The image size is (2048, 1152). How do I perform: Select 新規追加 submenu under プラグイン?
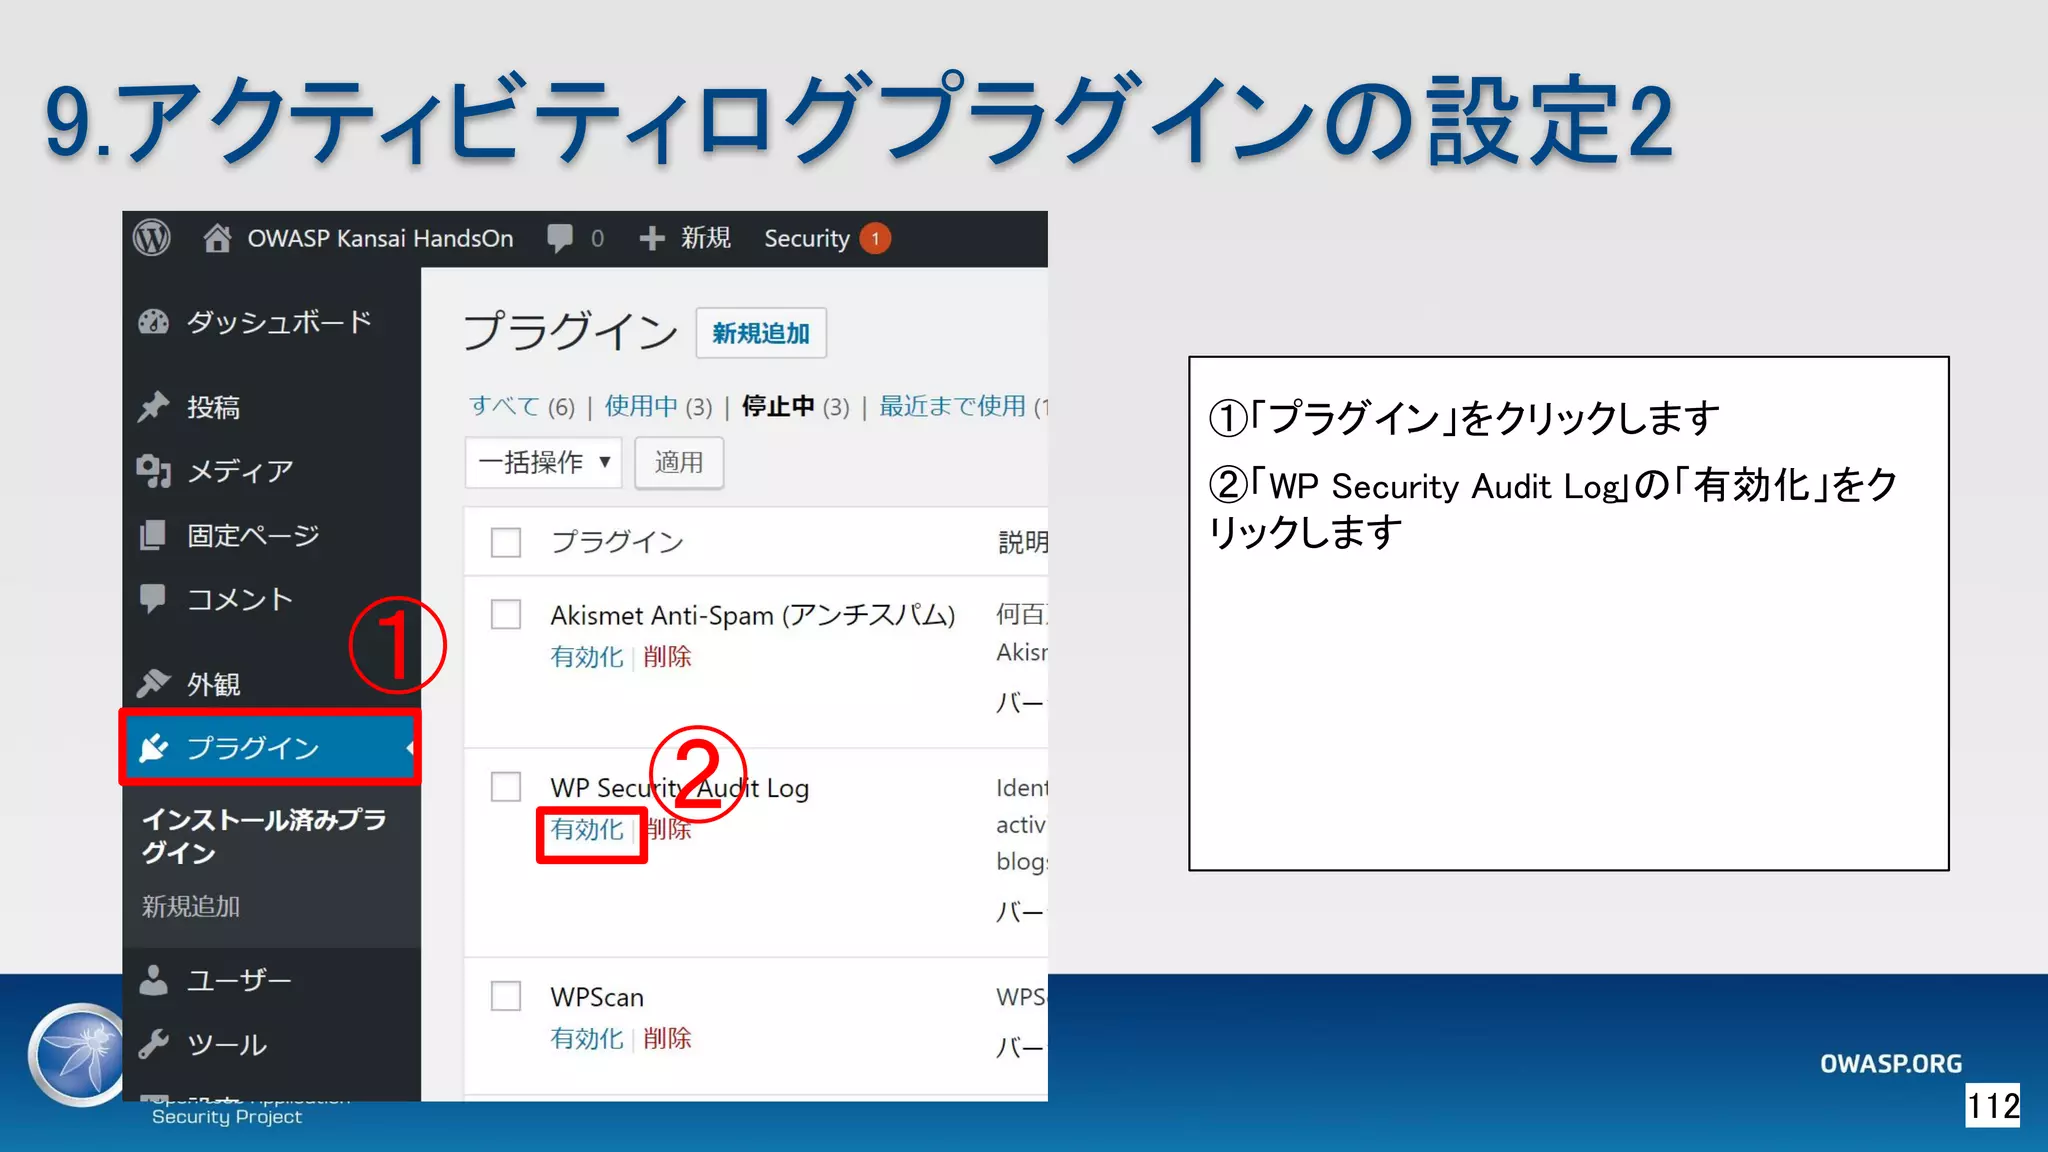191,907
